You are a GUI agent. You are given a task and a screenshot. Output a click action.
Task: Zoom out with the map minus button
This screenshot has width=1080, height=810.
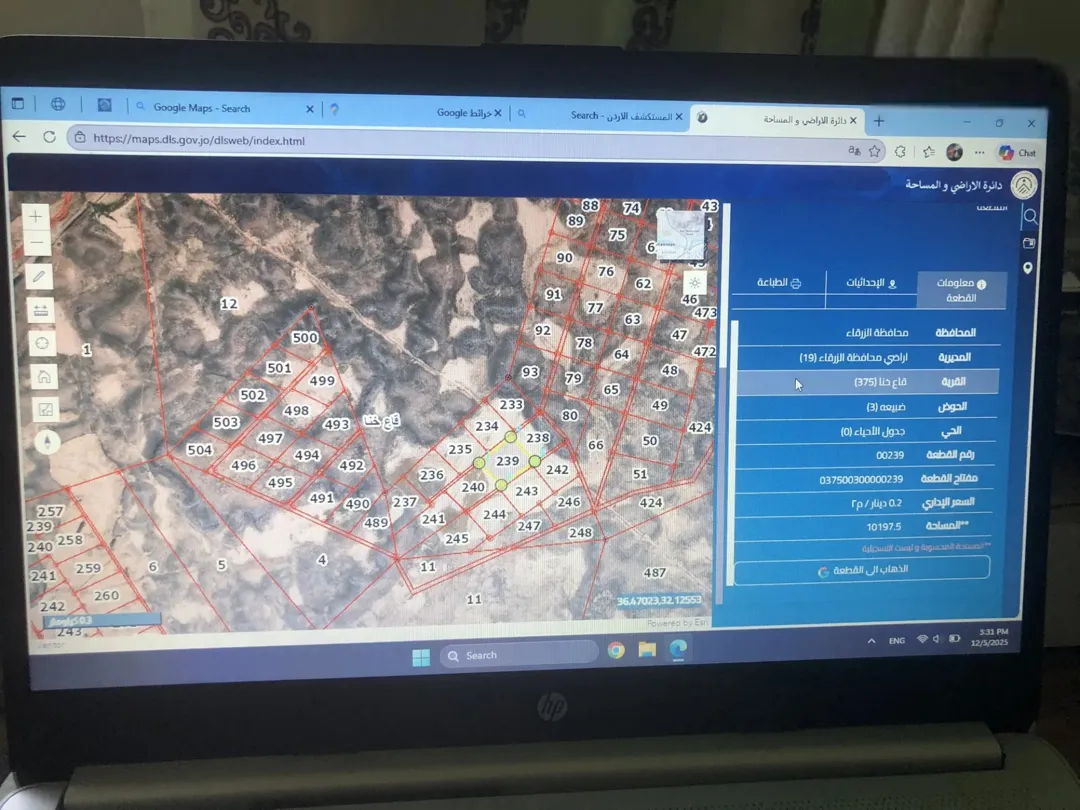pyautogui.click(x=37, y=242)
